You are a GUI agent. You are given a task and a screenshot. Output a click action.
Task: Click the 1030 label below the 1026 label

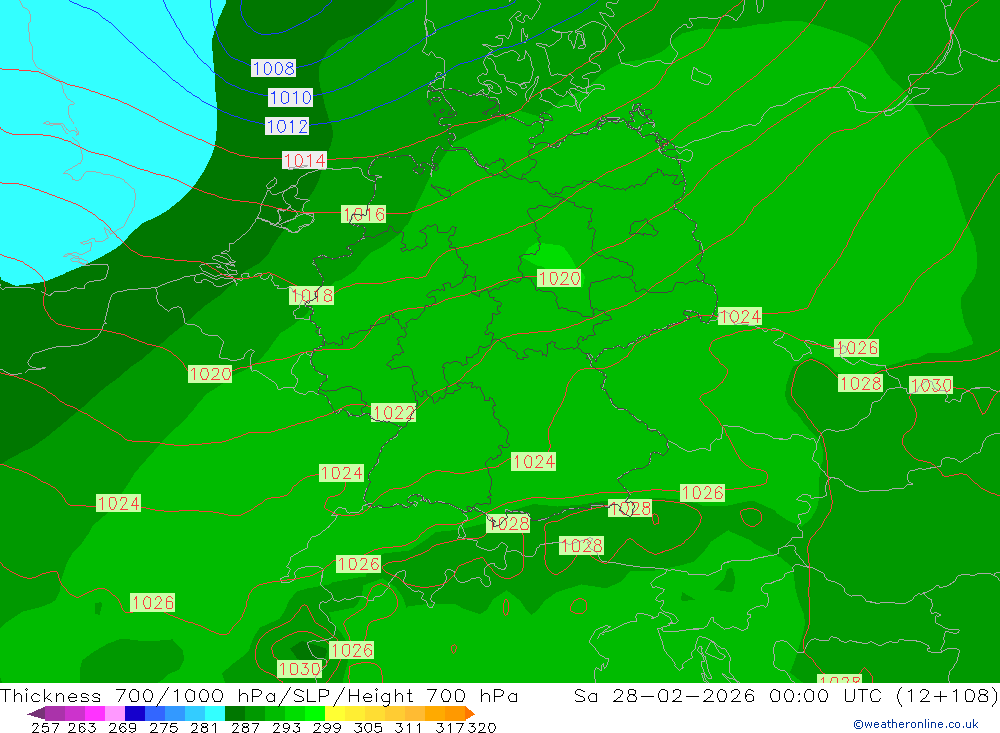300,669
